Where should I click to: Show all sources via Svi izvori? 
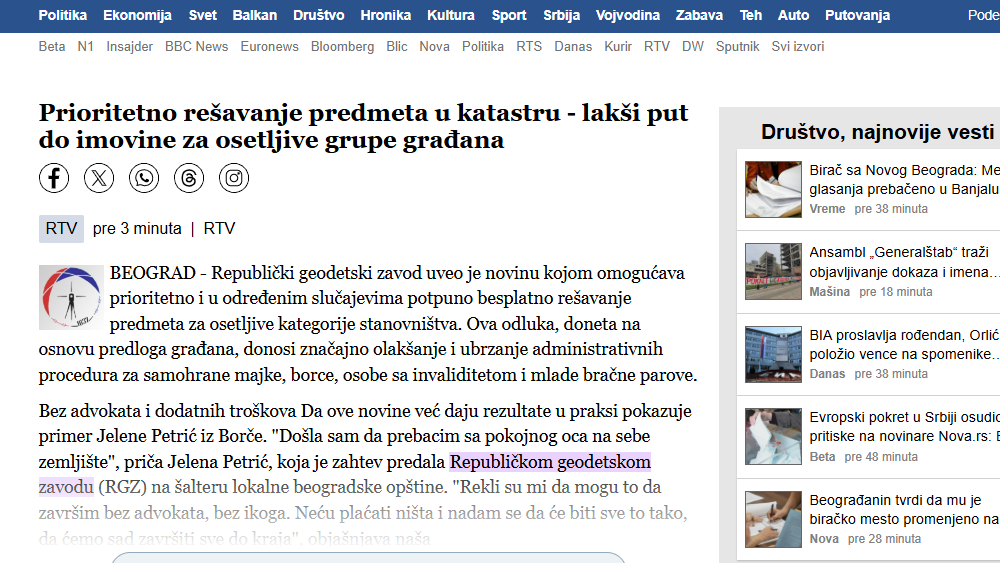point(798,47)
